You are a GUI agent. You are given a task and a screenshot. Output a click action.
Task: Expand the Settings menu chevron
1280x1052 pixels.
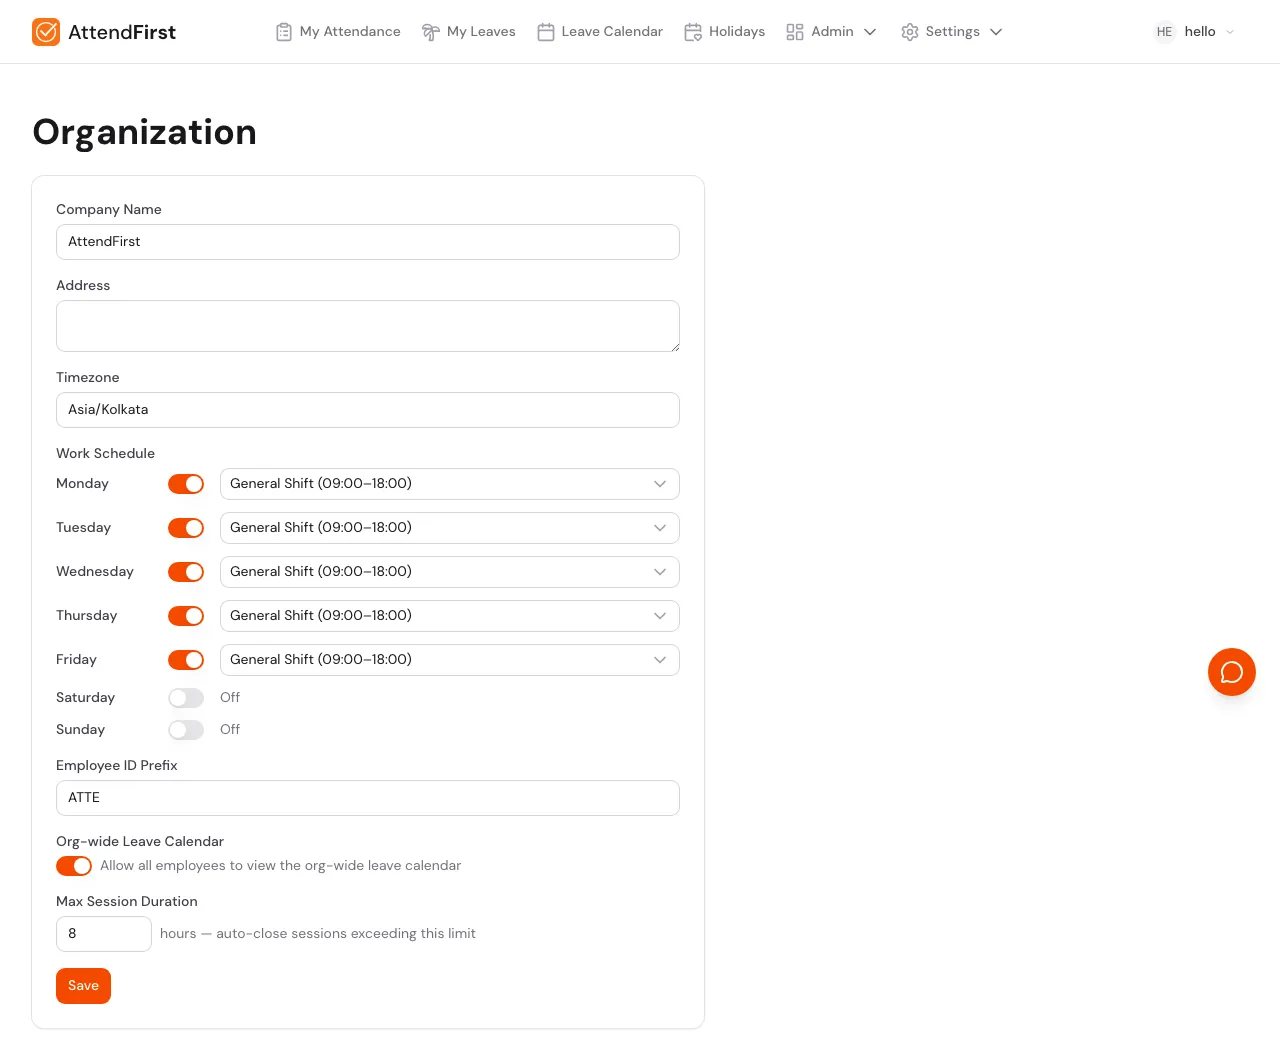tap(996, 31)
